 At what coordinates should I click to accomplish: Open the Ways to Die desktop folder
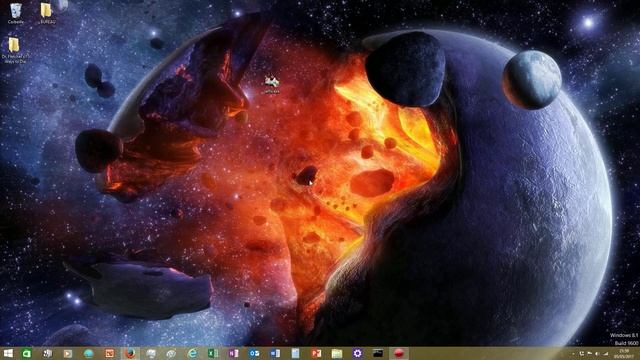click(x=15, y=50)
